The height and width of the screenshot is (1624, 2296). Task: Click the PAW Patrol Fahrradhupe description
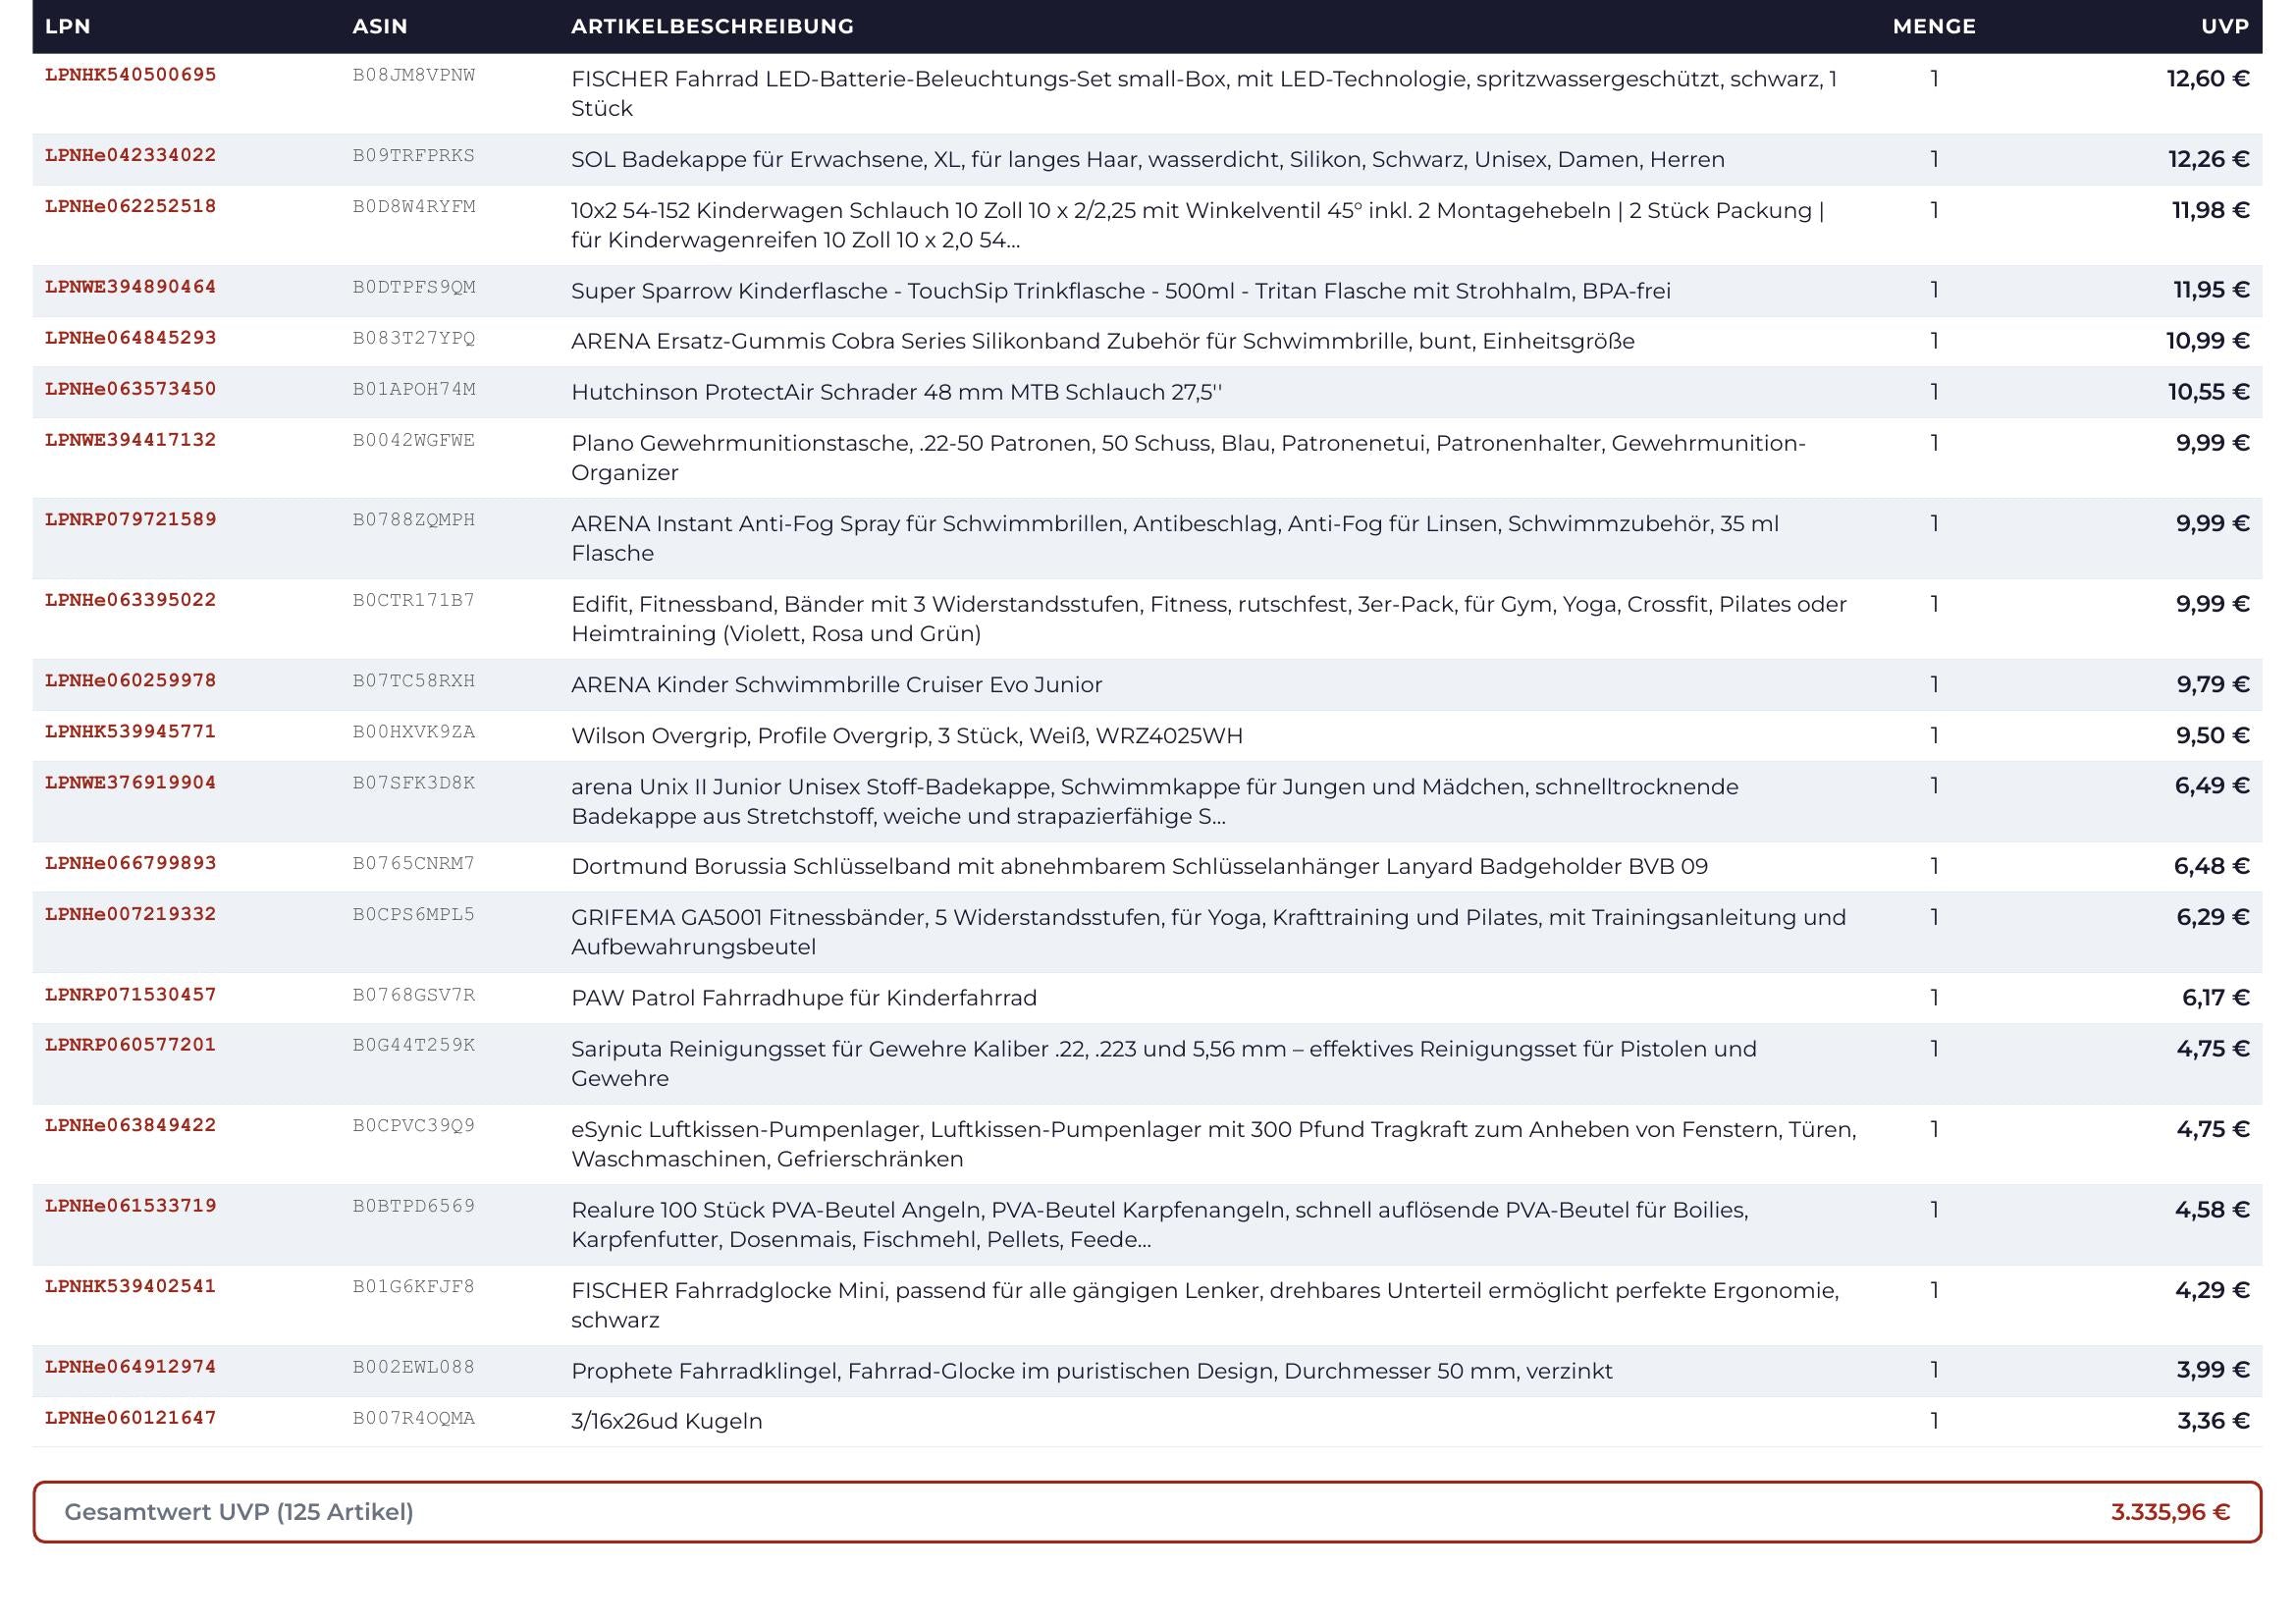[x=804, y=998]
